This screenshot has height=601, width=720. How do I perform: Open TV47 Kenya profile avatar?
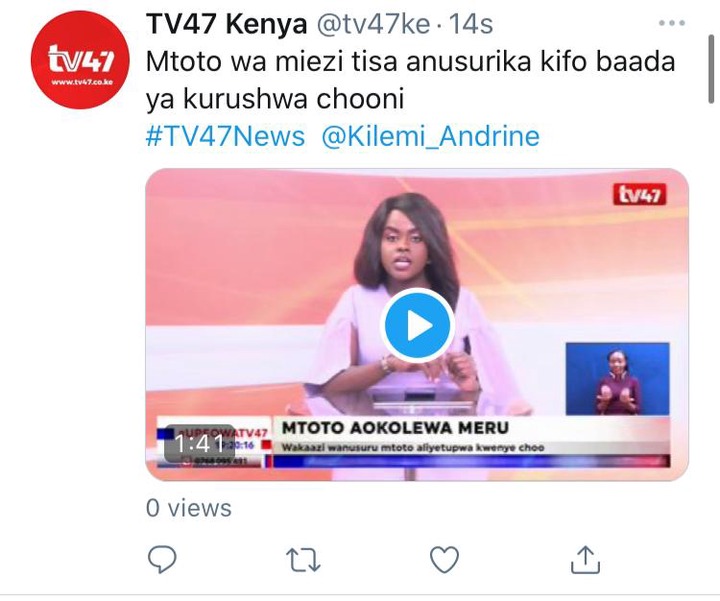(x=80, y=60)
